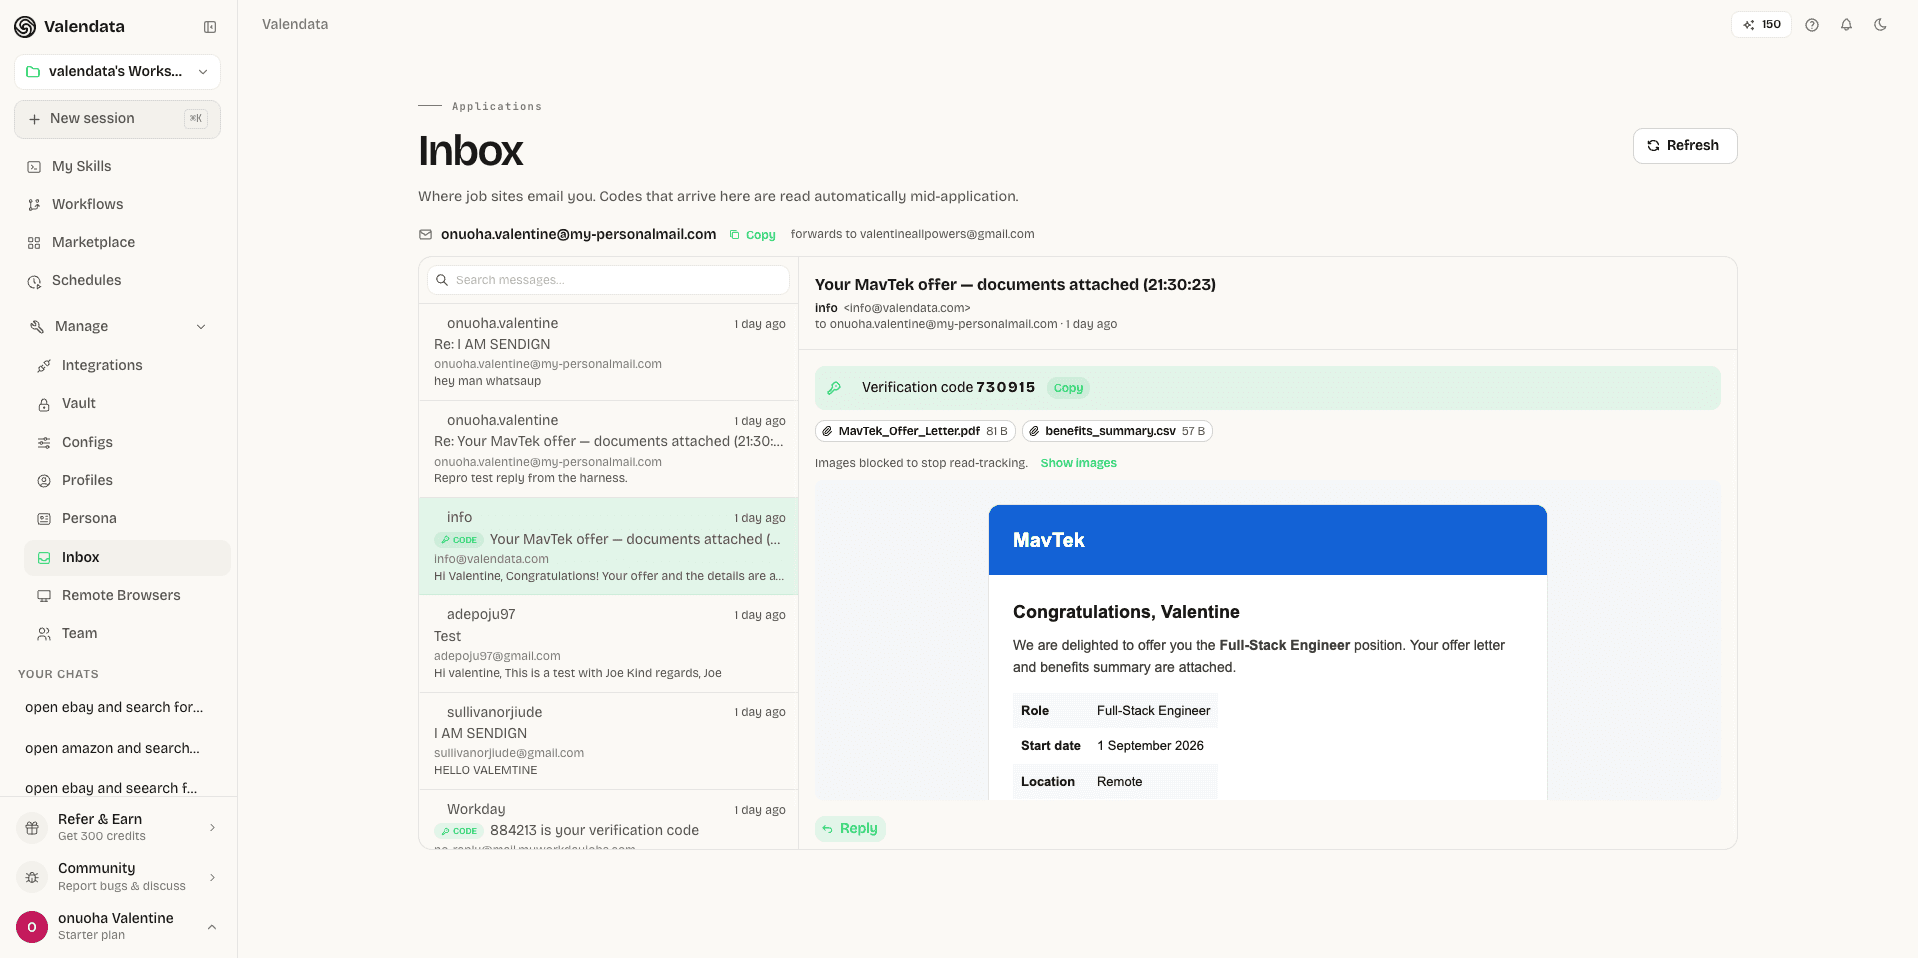
Task: Click the credits counter showing 150
Action: (x=1761, y=25)
